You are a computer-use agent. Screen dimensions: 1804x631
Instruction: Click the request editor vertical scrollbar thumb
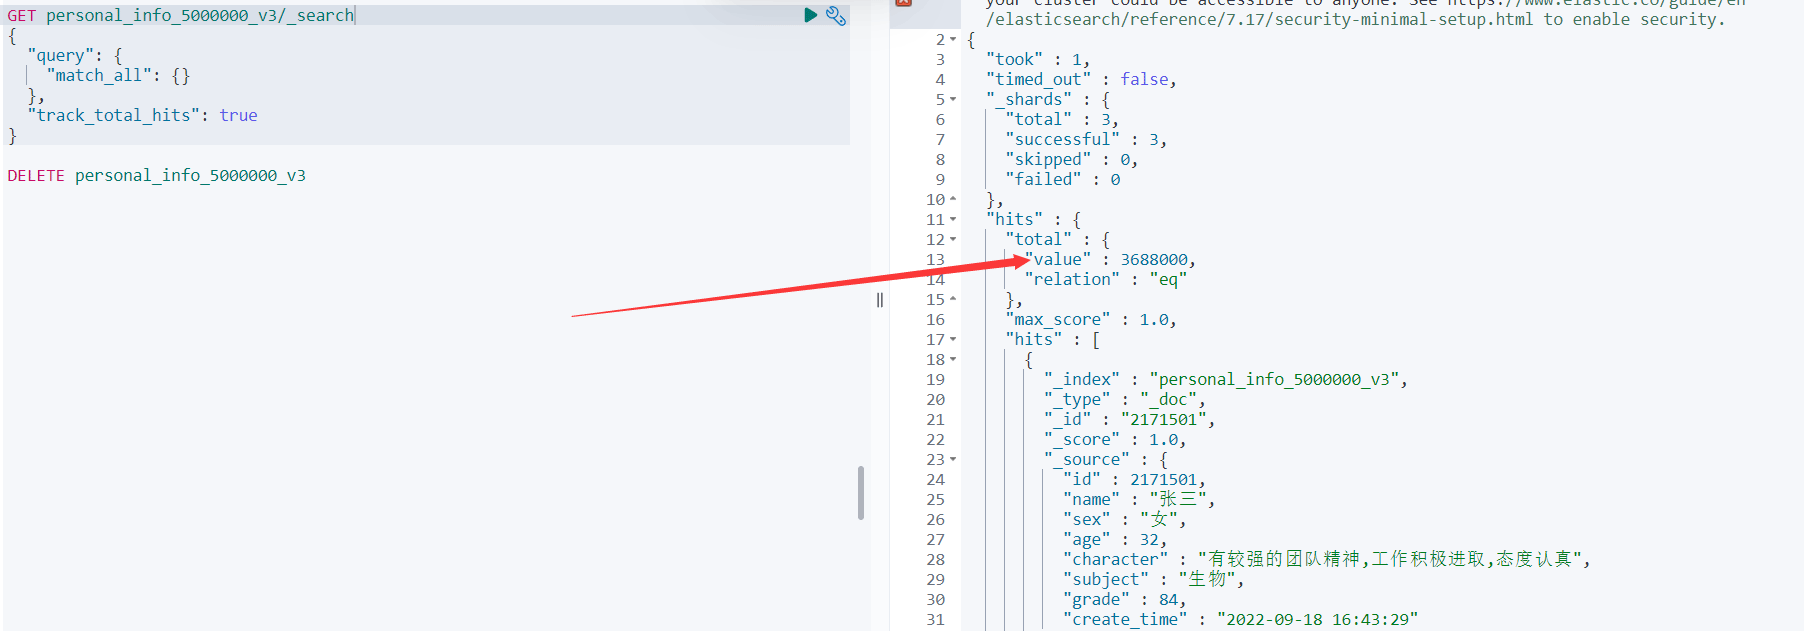click(860, 493)
